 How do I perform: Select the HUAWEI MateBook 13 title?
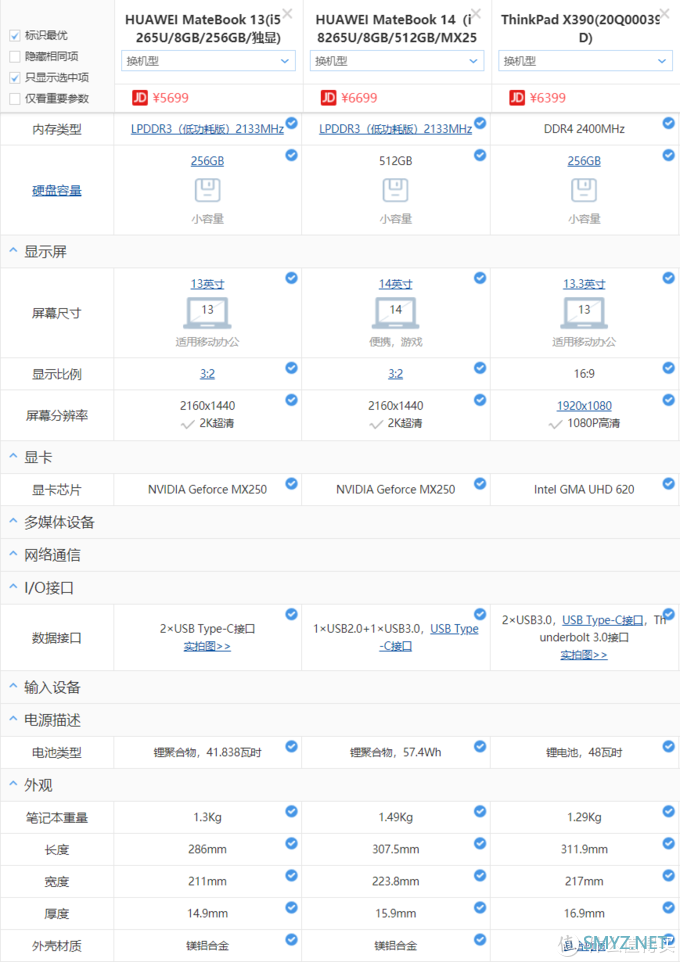point(203,29)
